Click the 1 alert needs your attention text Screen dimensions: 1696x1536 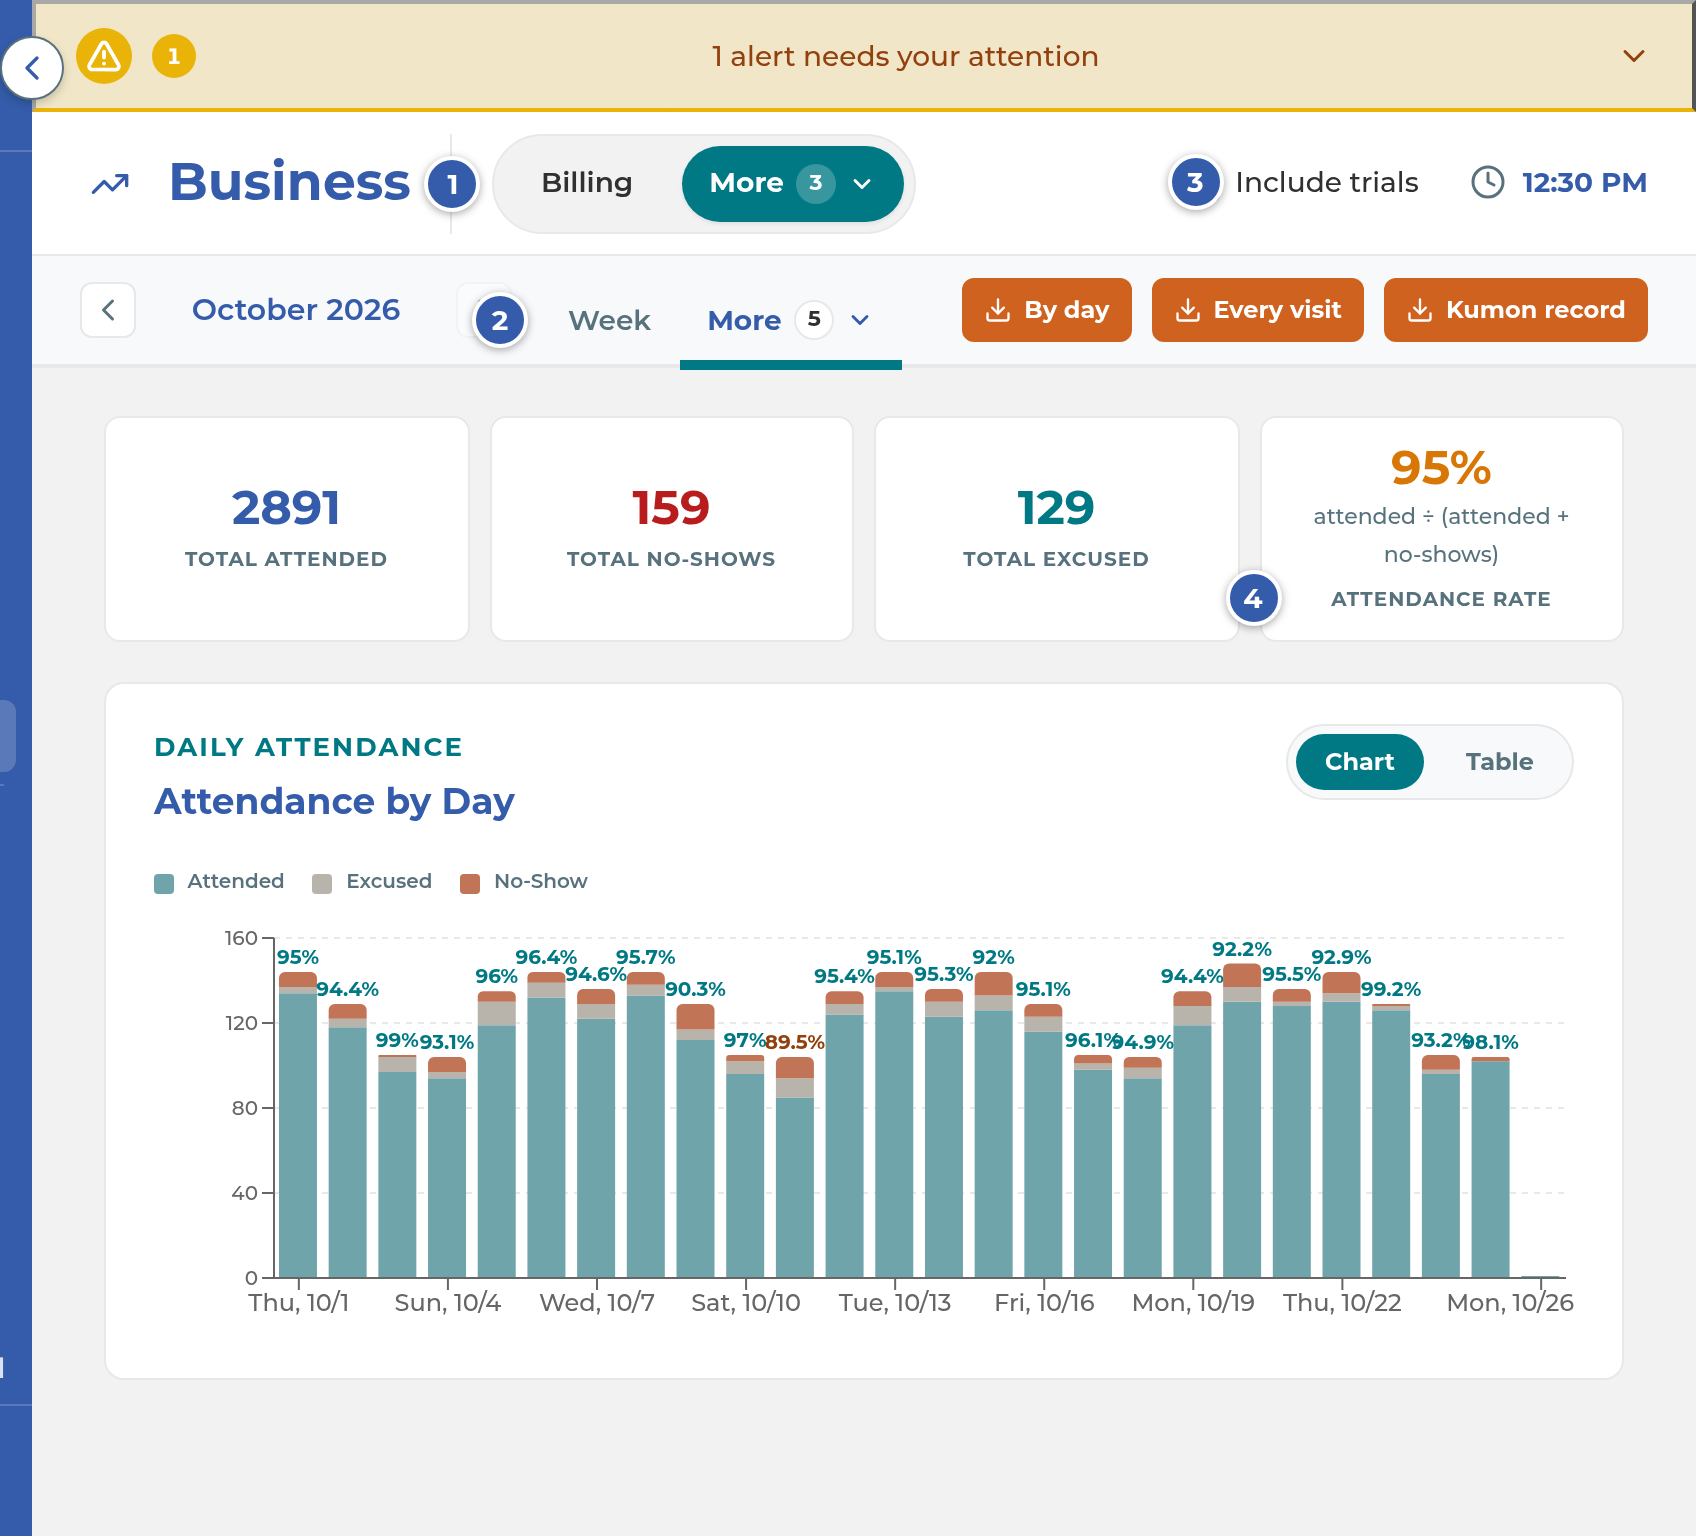[905, 56]
